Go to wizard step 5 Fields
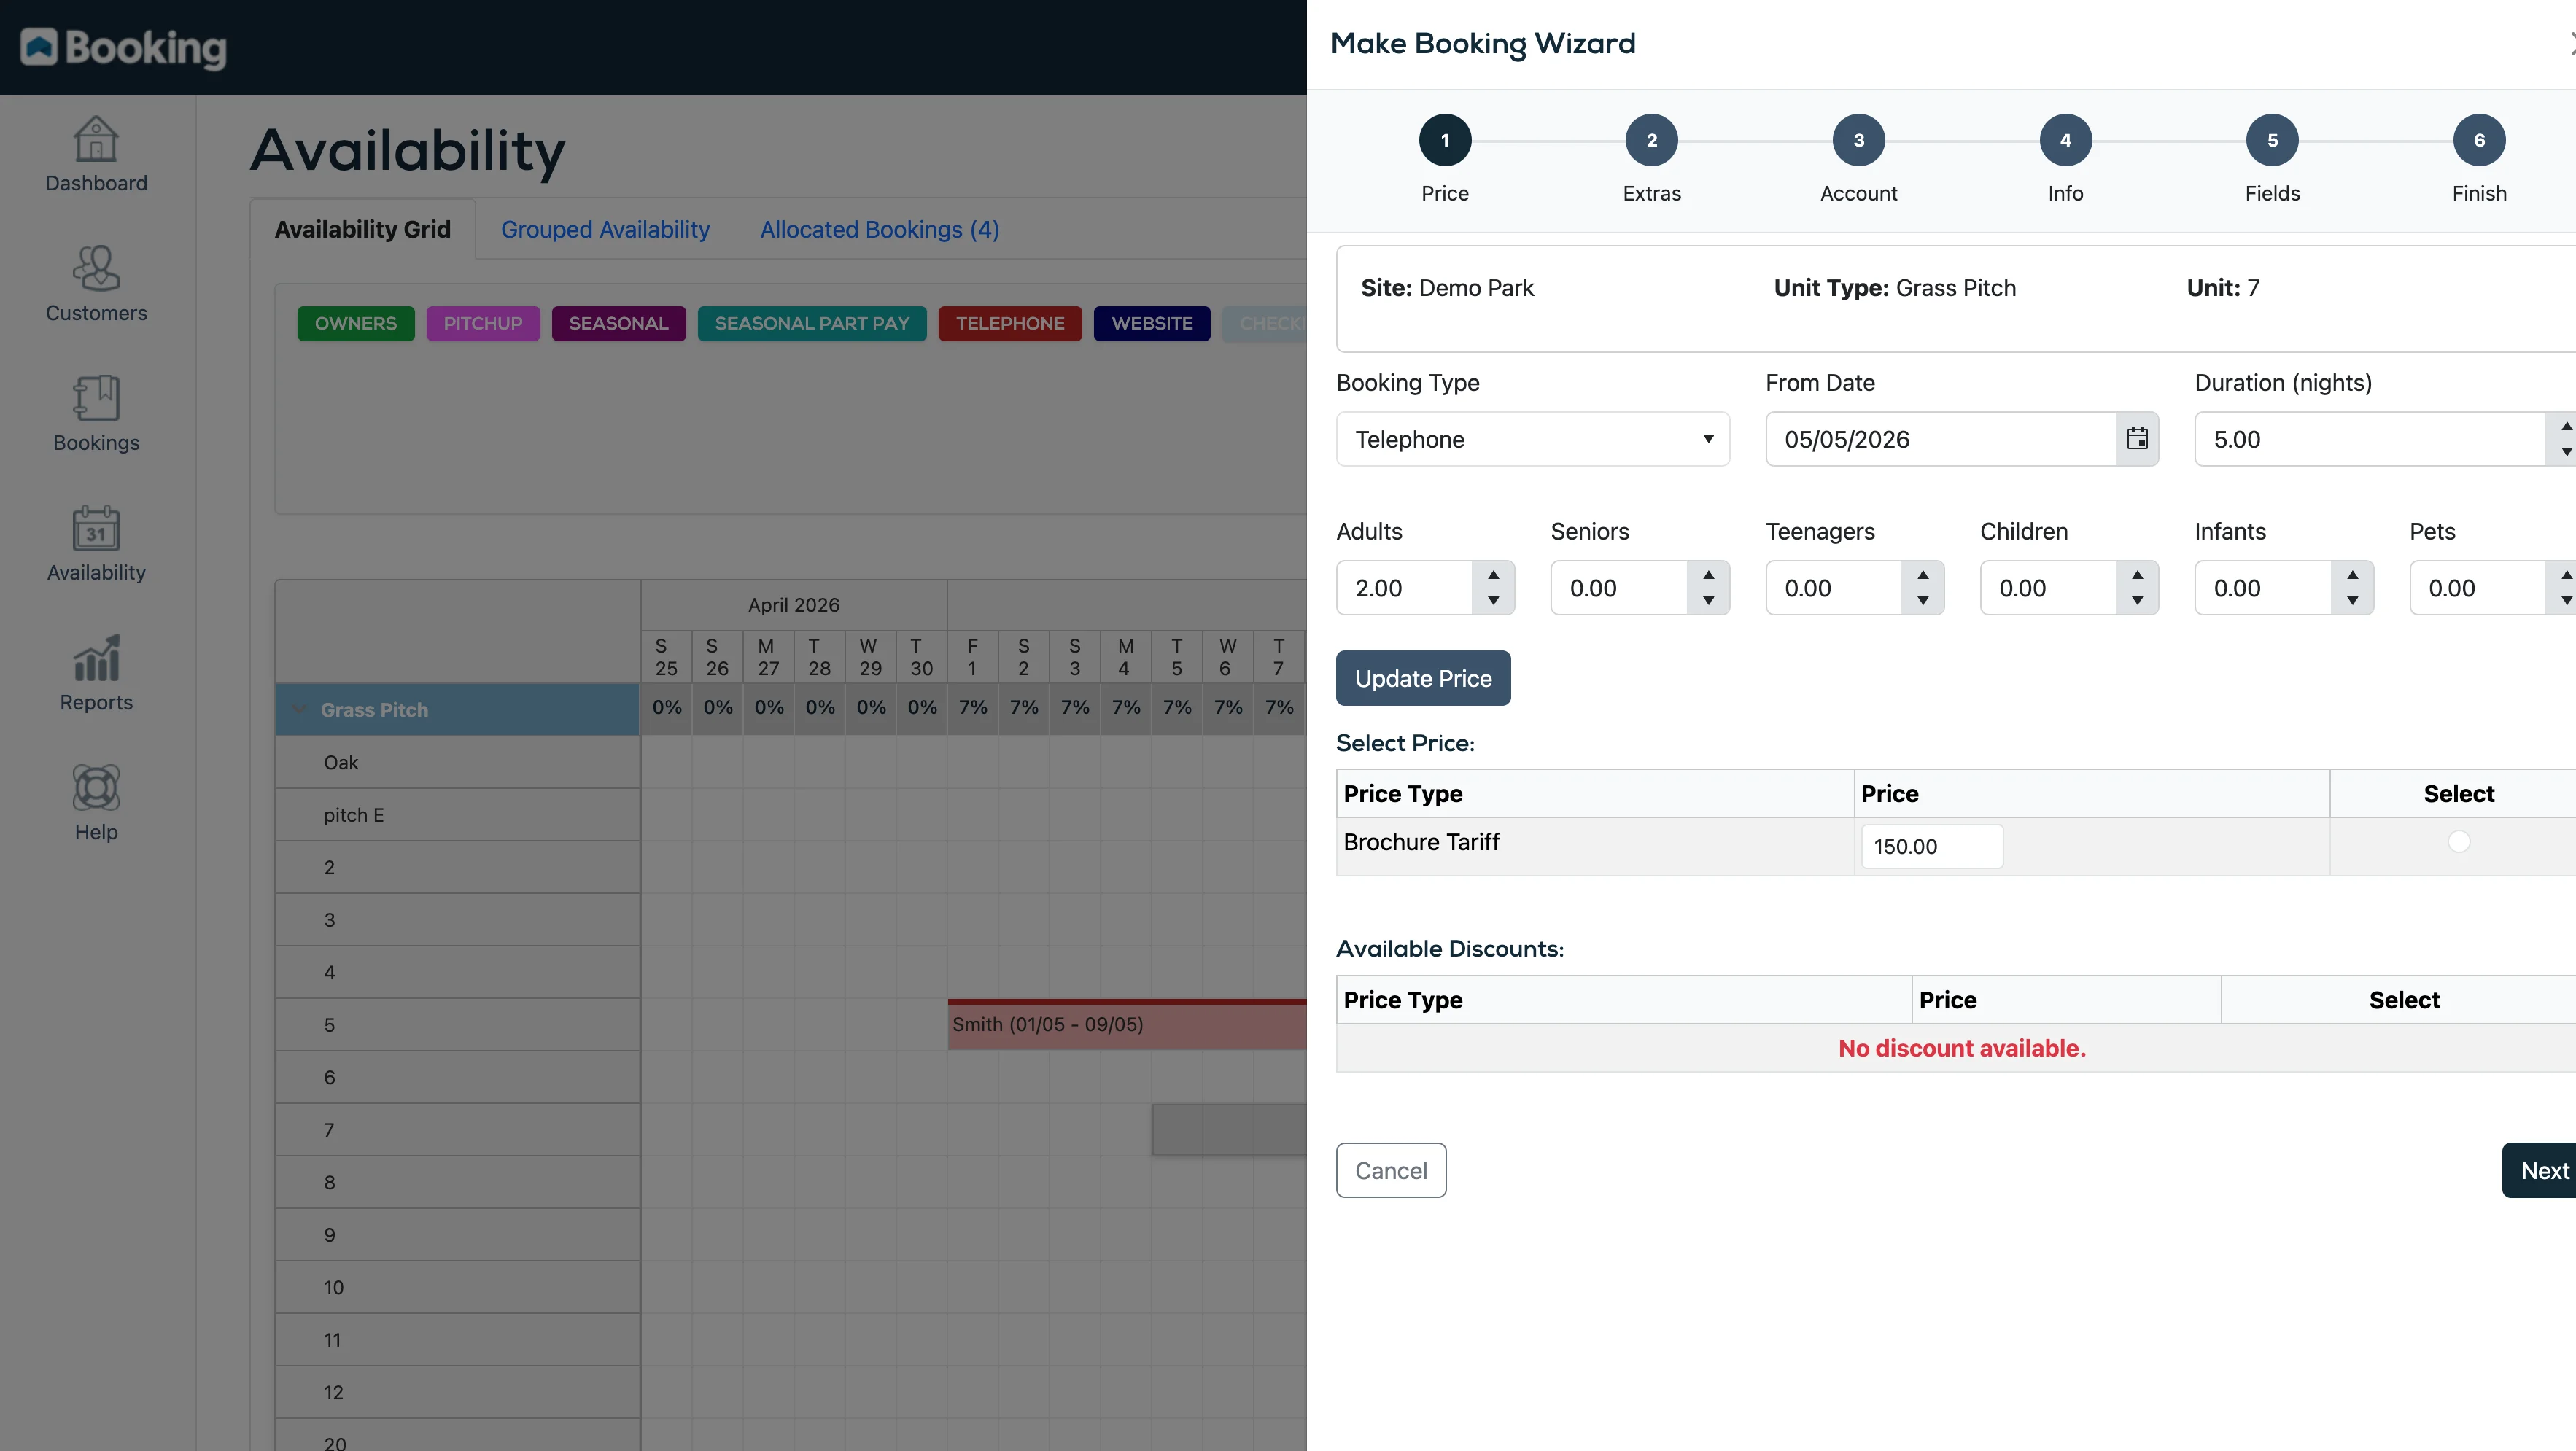The image size is (2576, 1451). [2272, 140]
